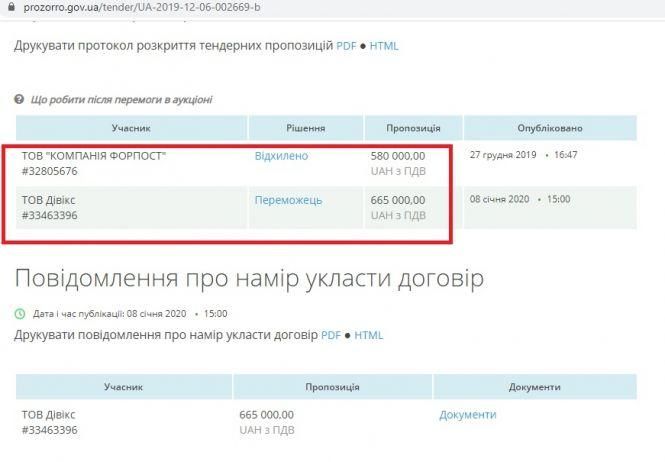The height and width of the screenshot is (462, 665).
Task: Select 'Дата і час публікації' text line
Action: (x=130, y=314)
